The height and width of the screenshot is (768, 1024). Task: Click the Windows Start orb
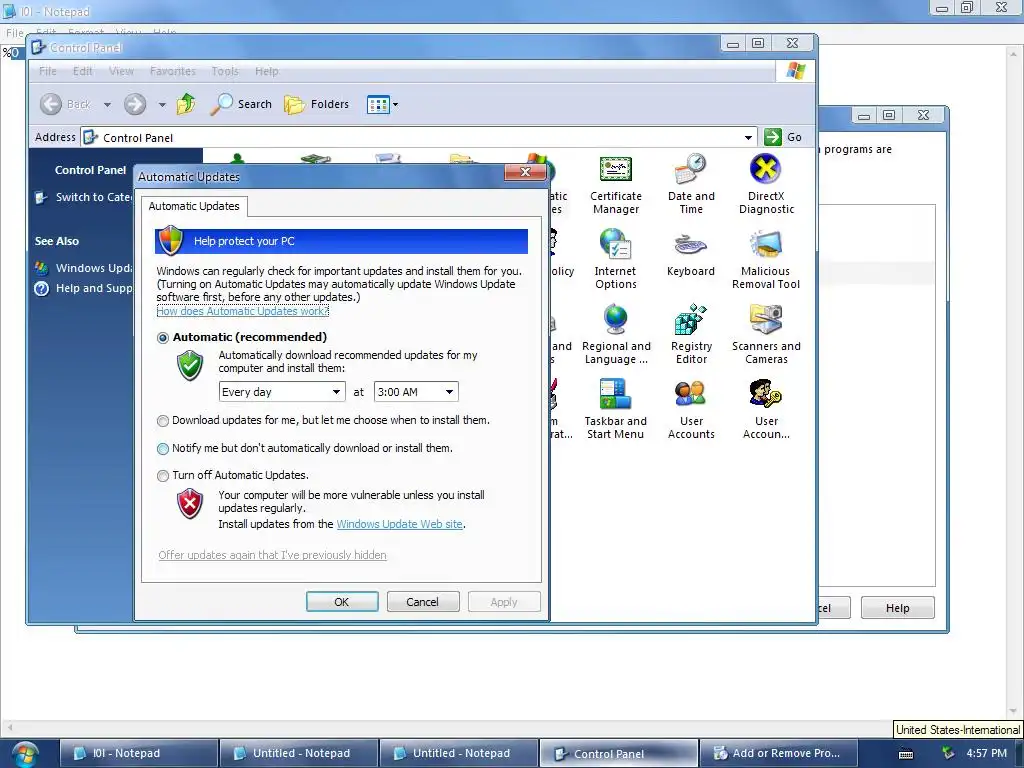tap(24, 754)
